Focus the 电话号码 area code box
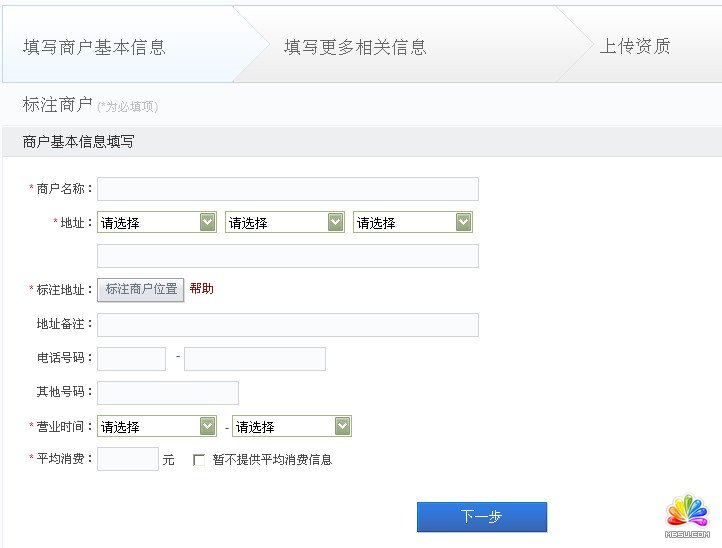Viewport: 722px width, 548px height. click(x=131, y=359)
